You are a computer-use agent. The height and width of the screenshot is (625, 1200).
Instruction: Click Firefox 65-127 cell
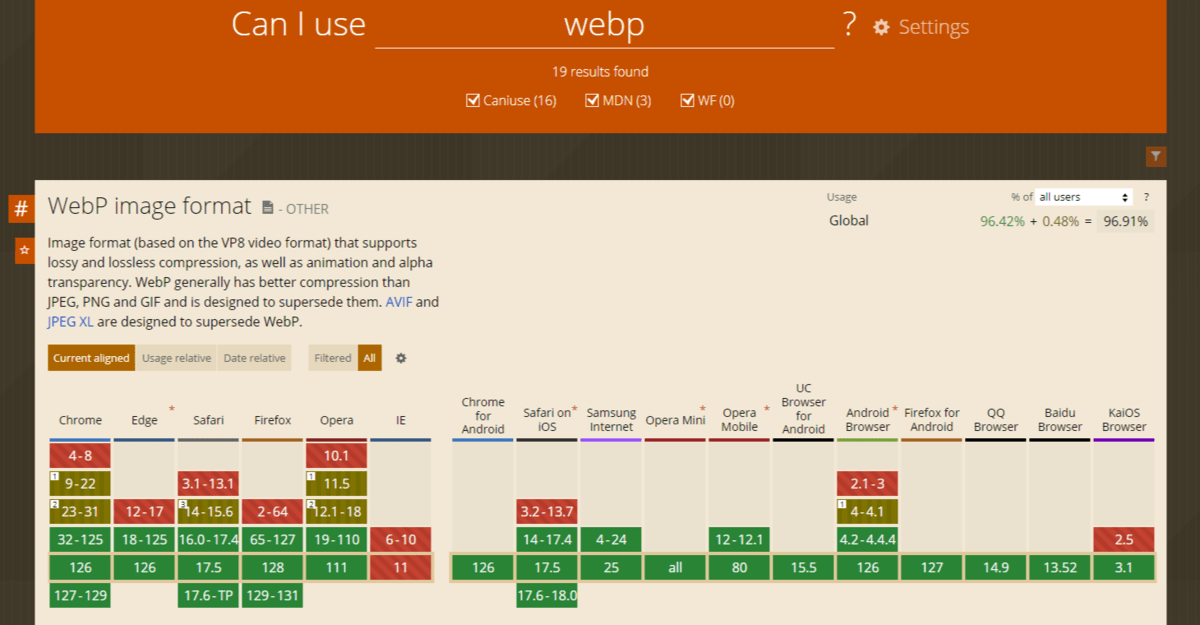tap(273, 540)
